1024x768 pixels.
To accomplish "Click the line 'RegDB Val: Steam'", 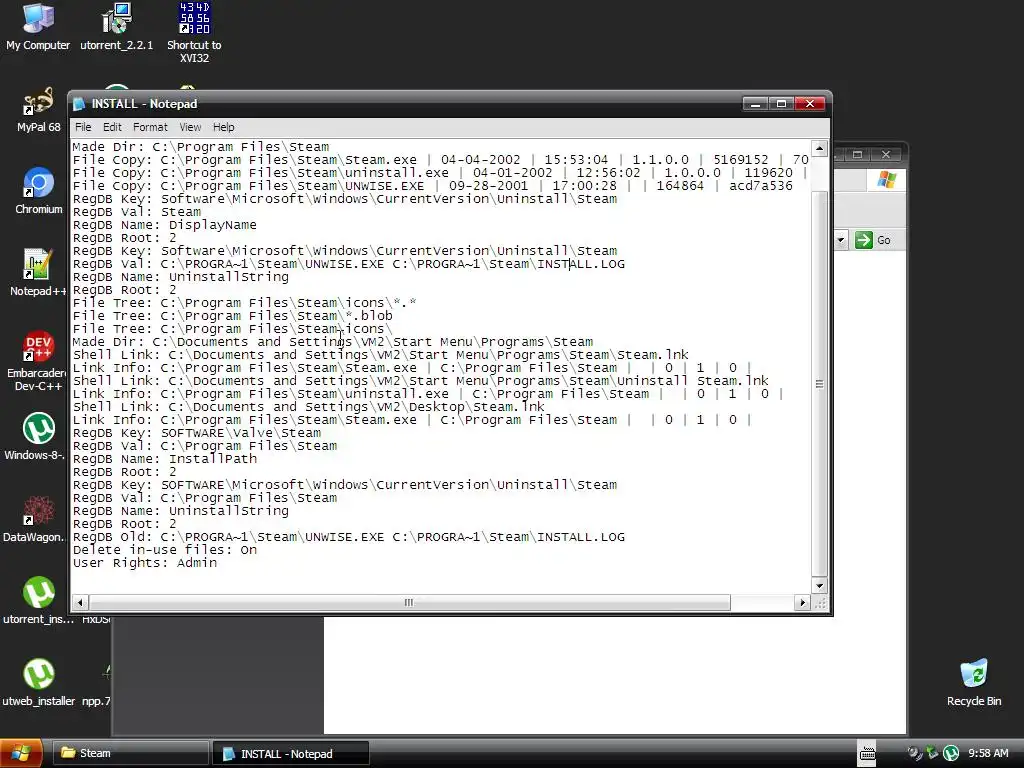I will (x=136, y=212).
